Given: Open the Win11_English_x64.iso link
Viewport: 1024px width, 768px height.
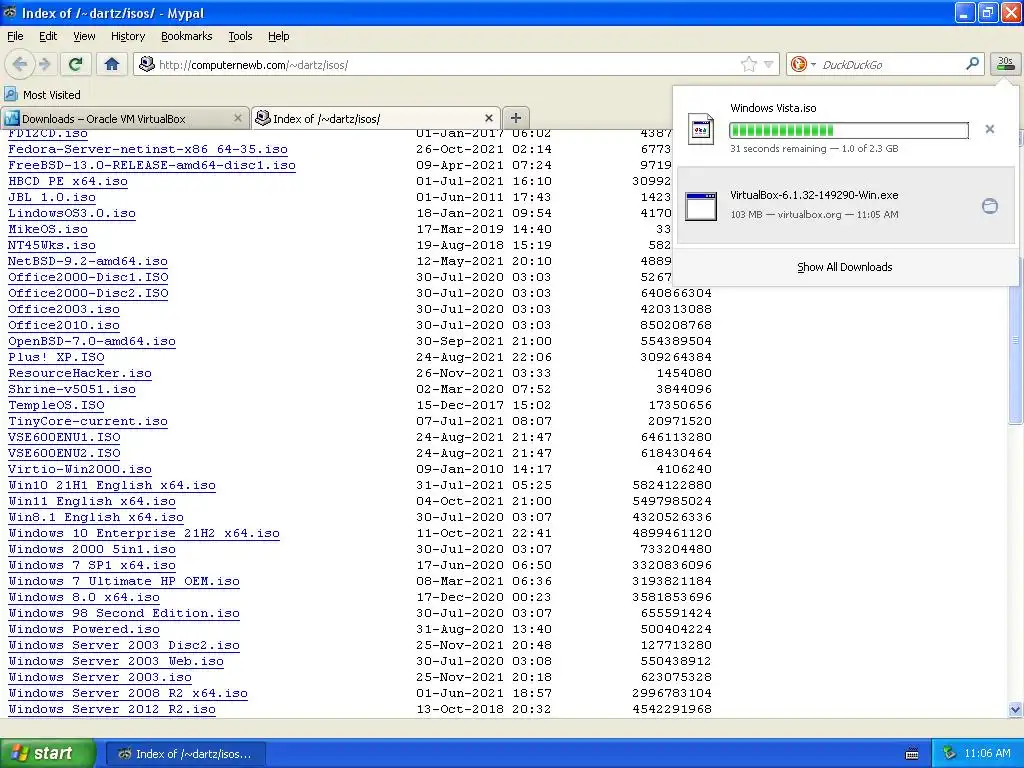Looking at the screenshot, I should coord(91,501).
